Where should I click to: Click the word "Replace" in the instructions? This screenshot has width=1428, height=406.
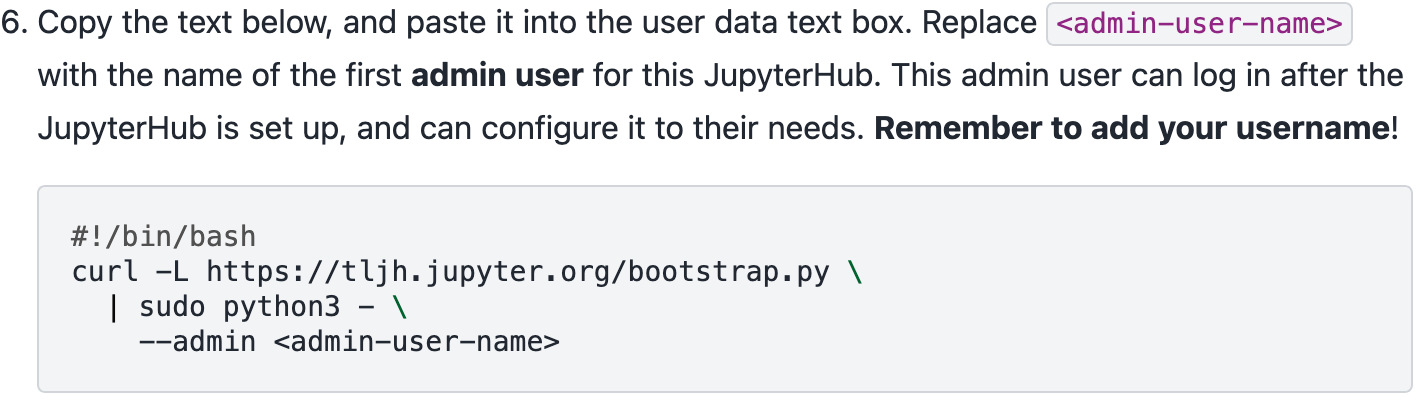[977, 25]
